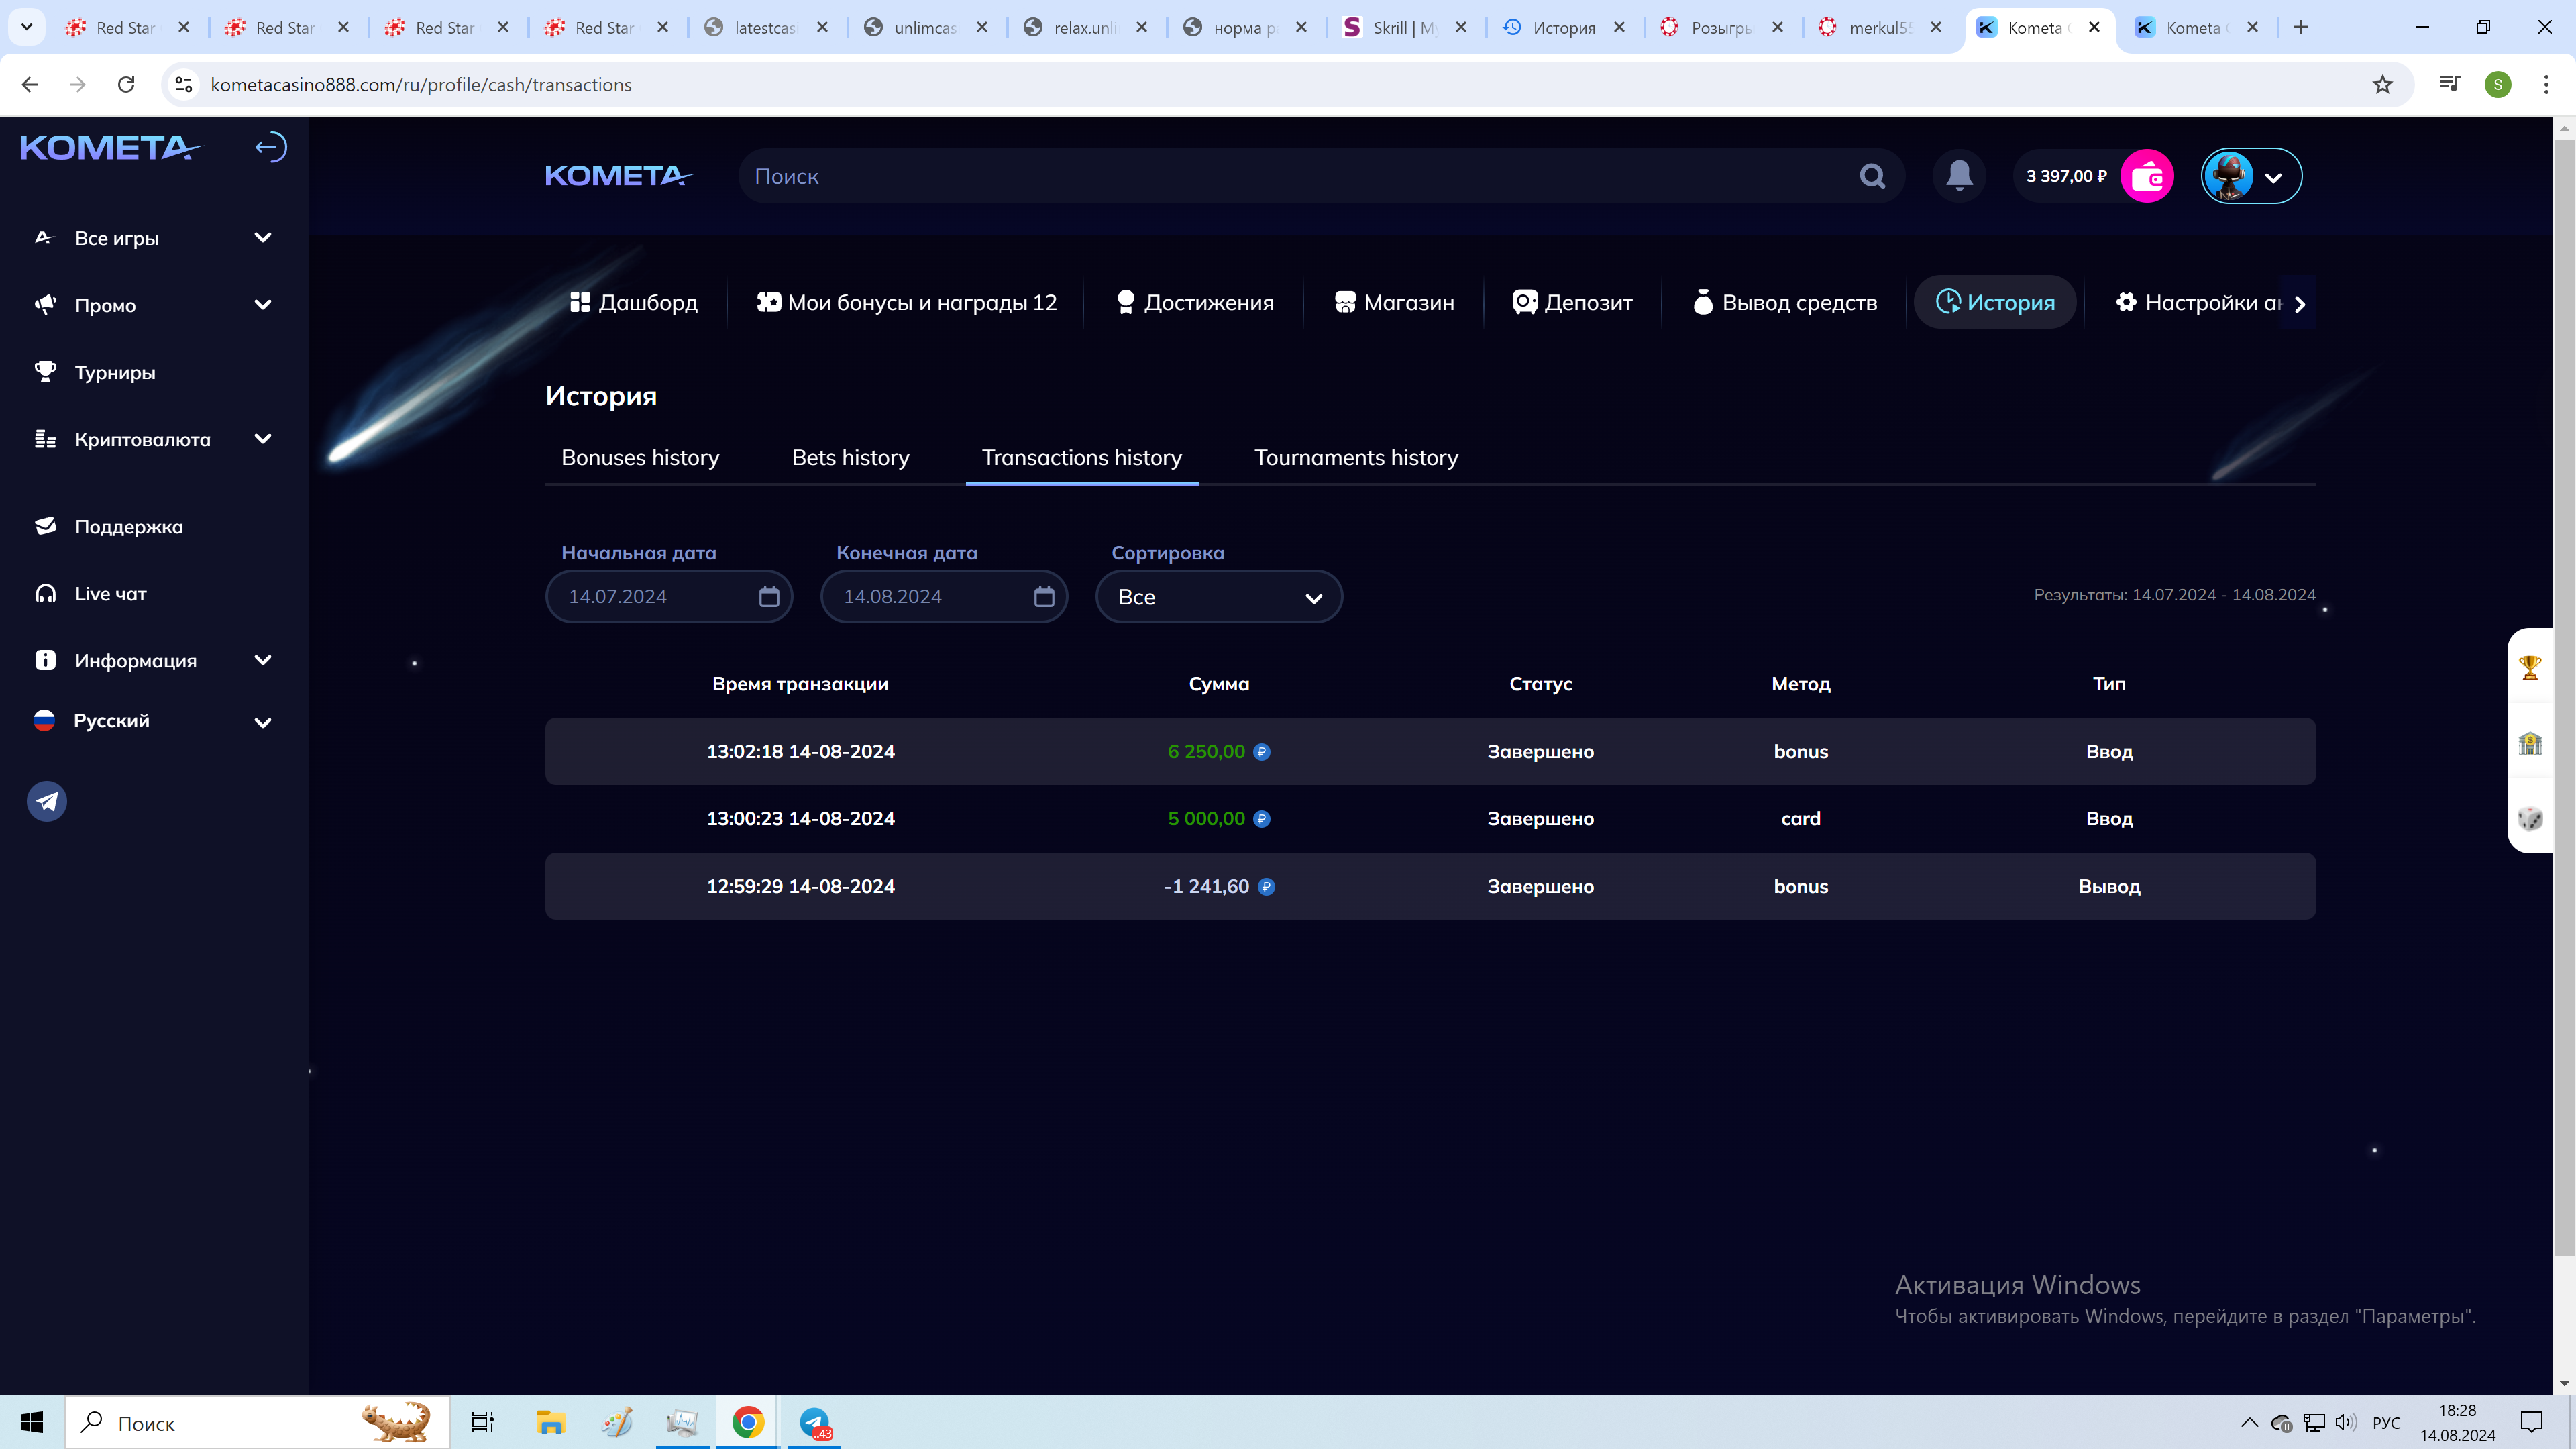Switch to Bonuses history tab
2576x1449 pixels.
[x=640, y=458]
